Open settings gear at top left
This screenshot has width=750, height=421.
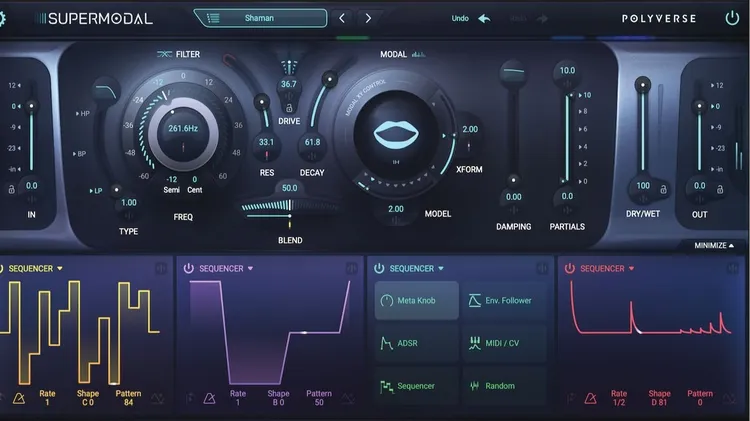(x=1, y=19)
